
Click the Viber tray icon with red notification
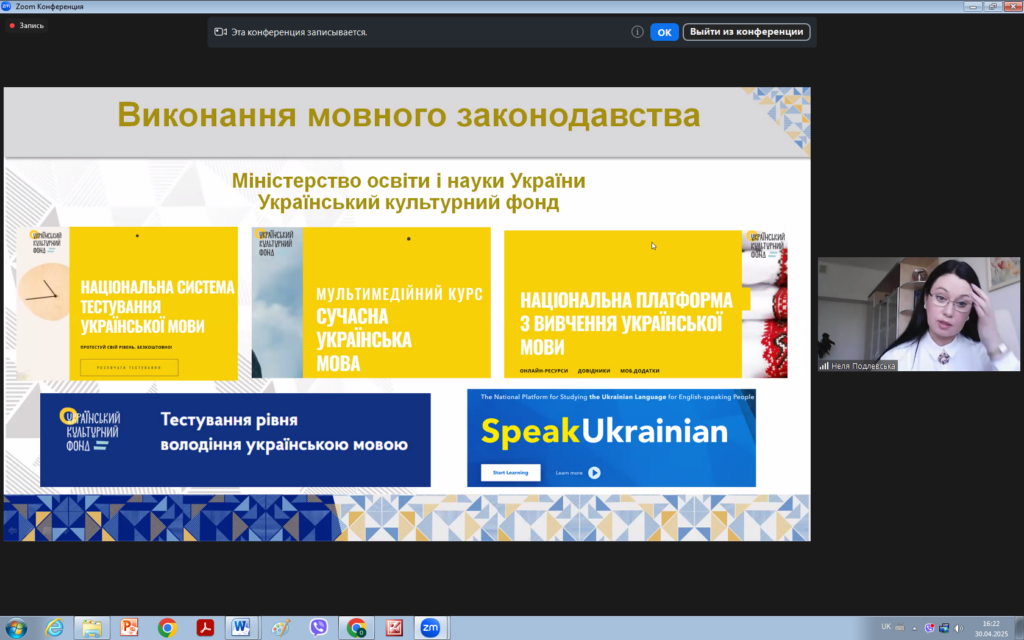coord(929,628)
